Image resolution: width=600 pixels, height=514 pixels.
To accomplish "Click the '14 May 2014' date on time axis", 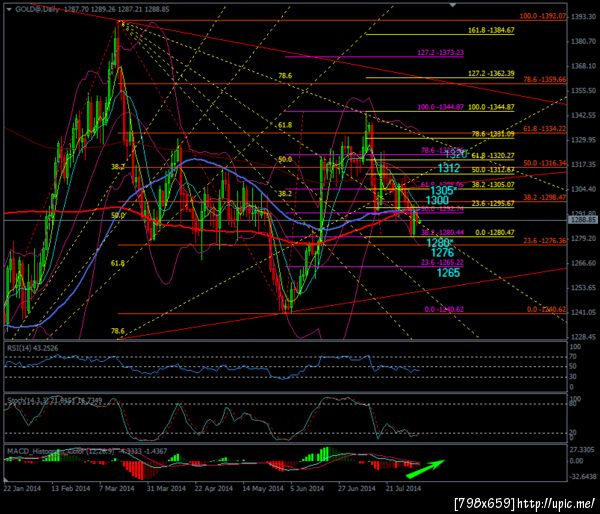I will [x=263, y=488].
